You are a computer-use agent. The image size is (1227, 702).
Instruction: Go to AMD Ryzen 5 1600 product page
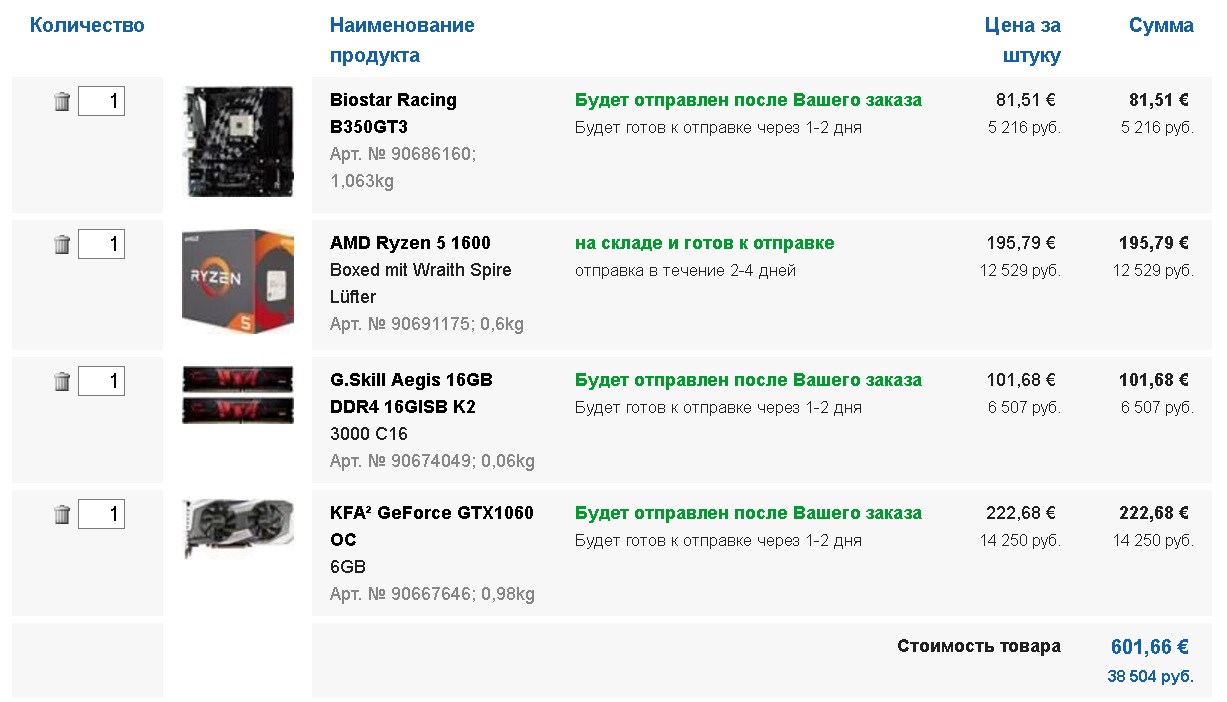tap(410, 243)
